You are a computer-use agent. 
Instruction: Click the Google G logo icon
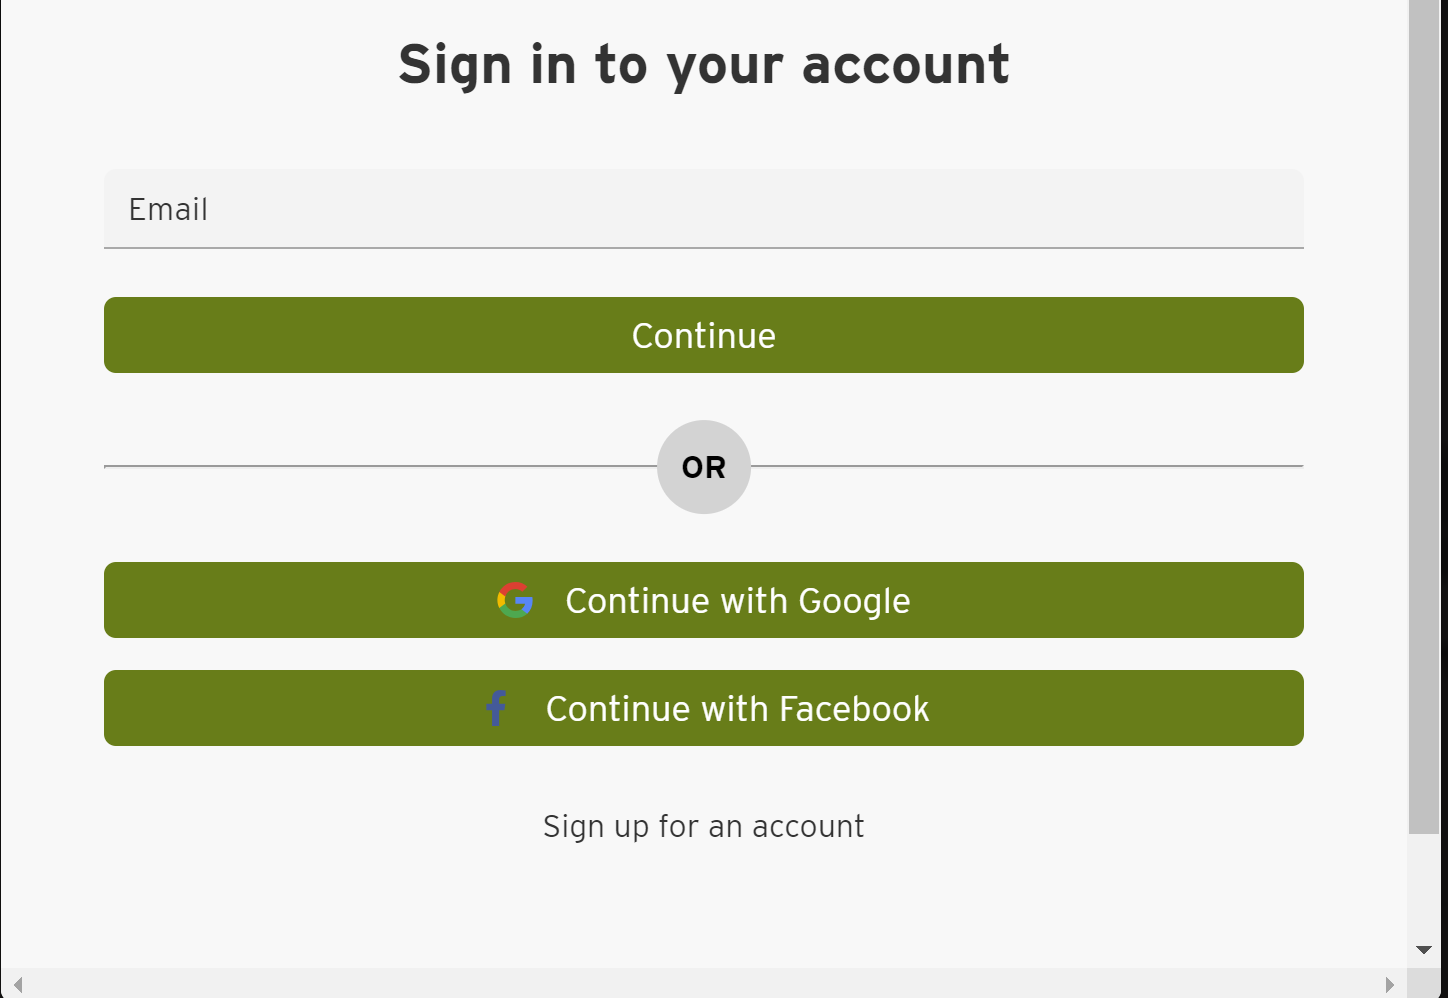tap(515, 600)
